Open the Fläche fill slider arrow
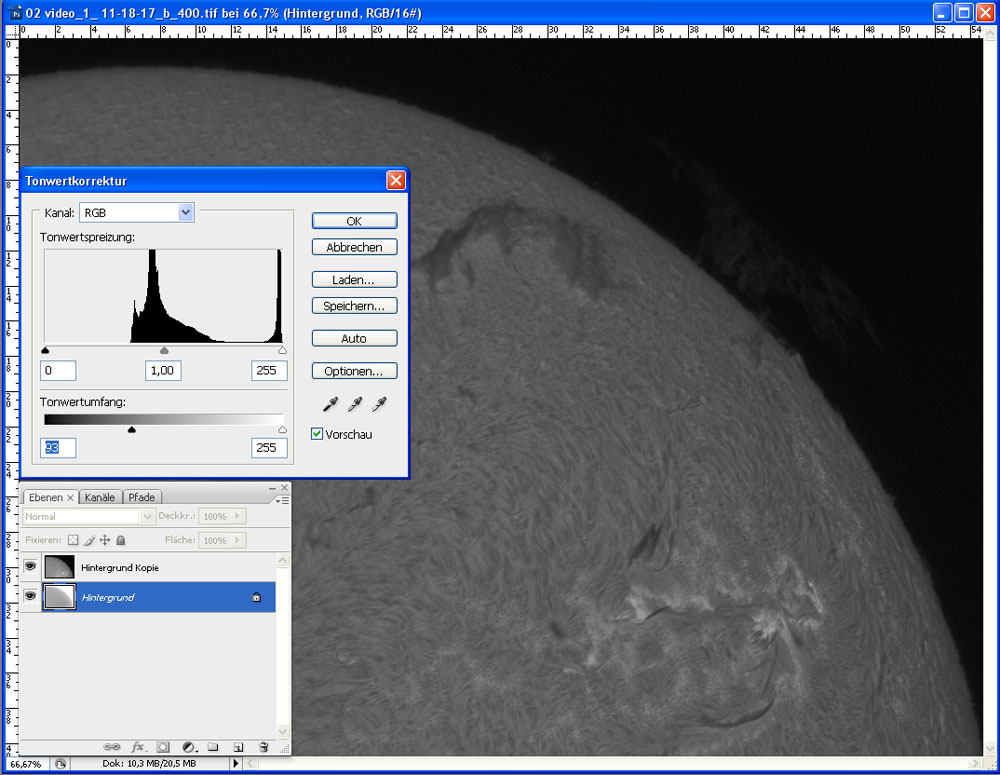Viewport: 1000px width, 775px height. pos(237,540)
